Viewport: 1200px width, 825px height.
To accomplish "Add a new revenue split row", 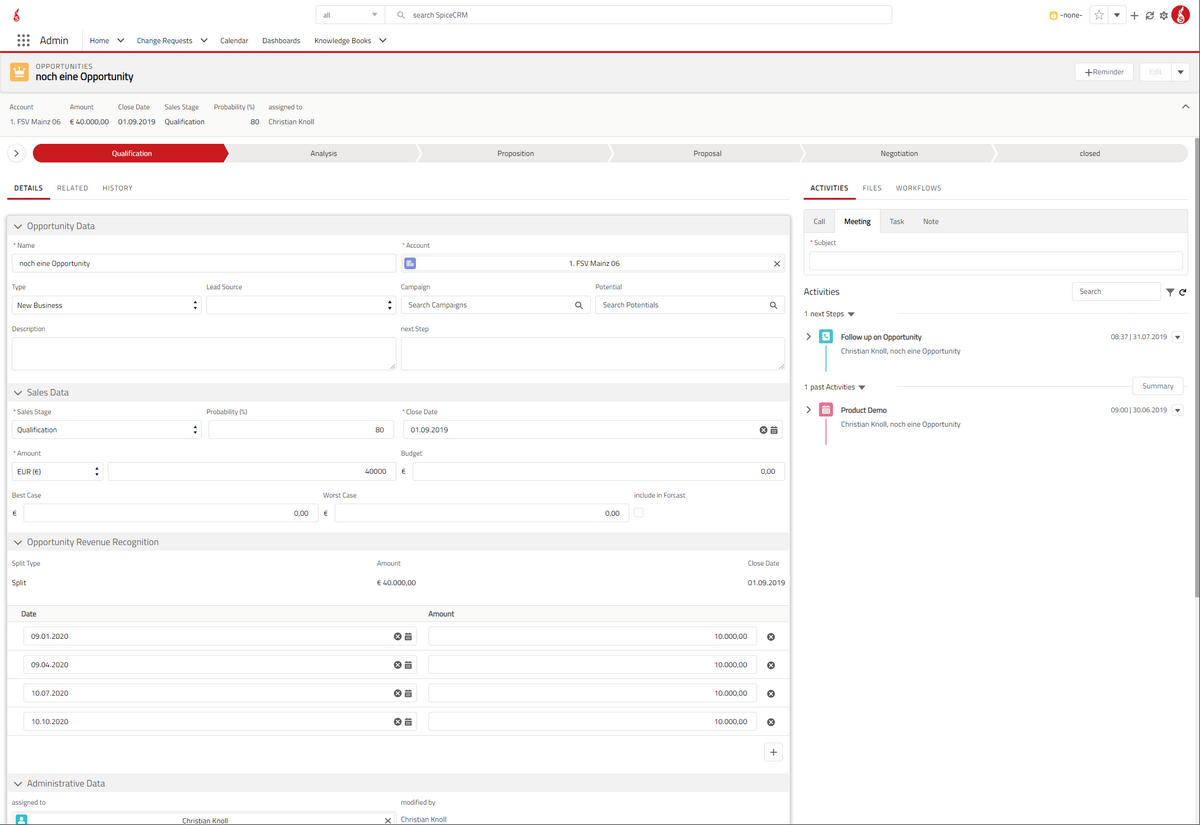I will click(773, 752).
